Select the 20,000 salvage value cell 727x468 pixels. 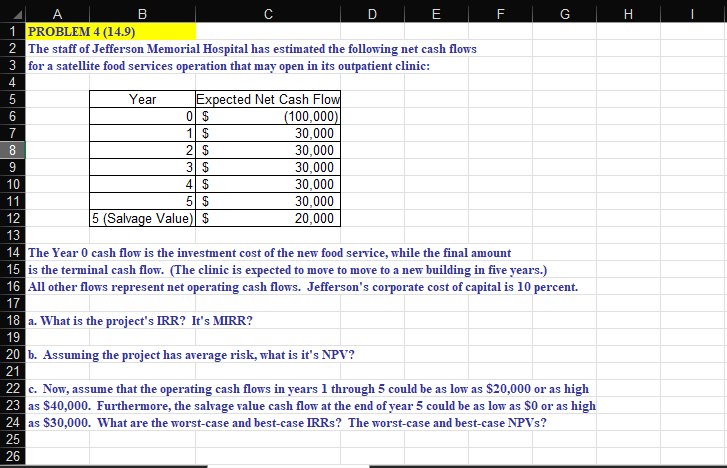(x=268, y=218)
